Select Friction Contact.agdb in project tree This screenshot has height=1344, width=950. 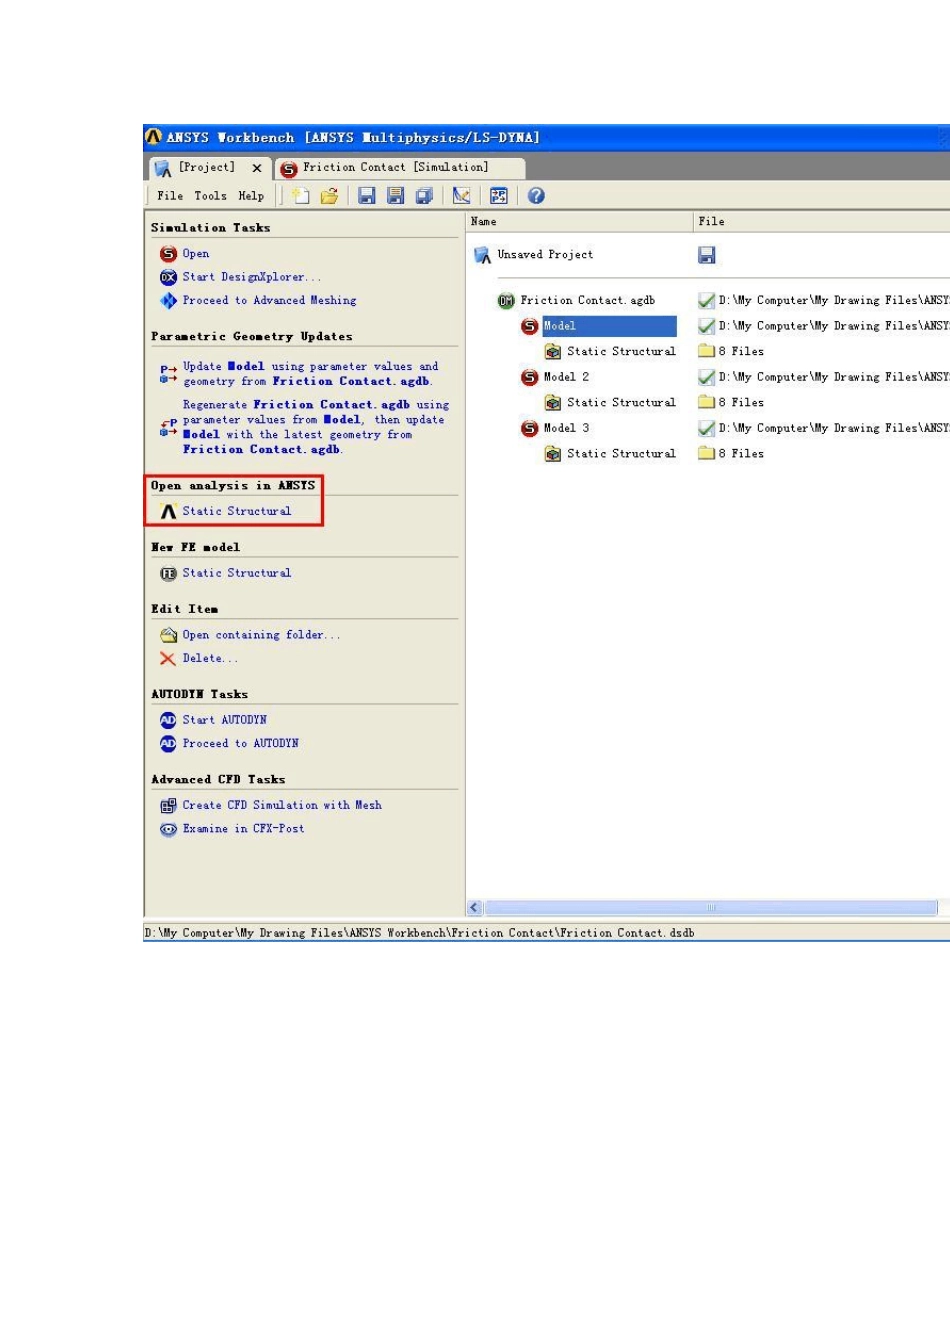[x=587, y=300]
